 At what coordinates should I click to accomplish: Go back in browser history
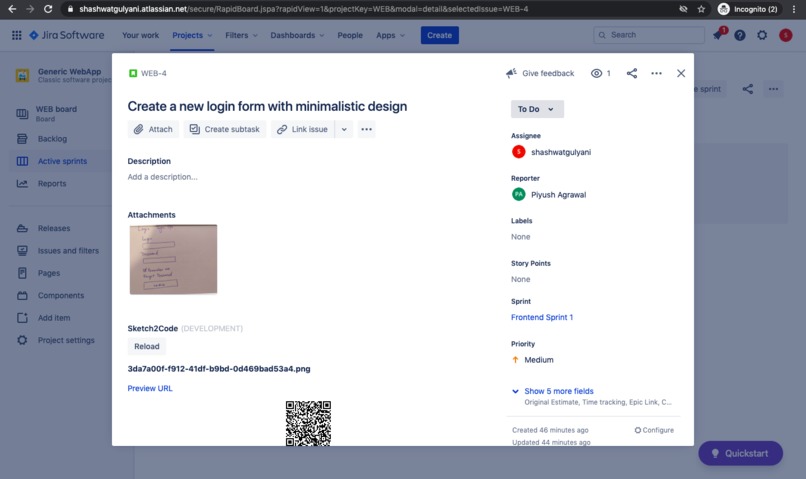click(12, 9)
